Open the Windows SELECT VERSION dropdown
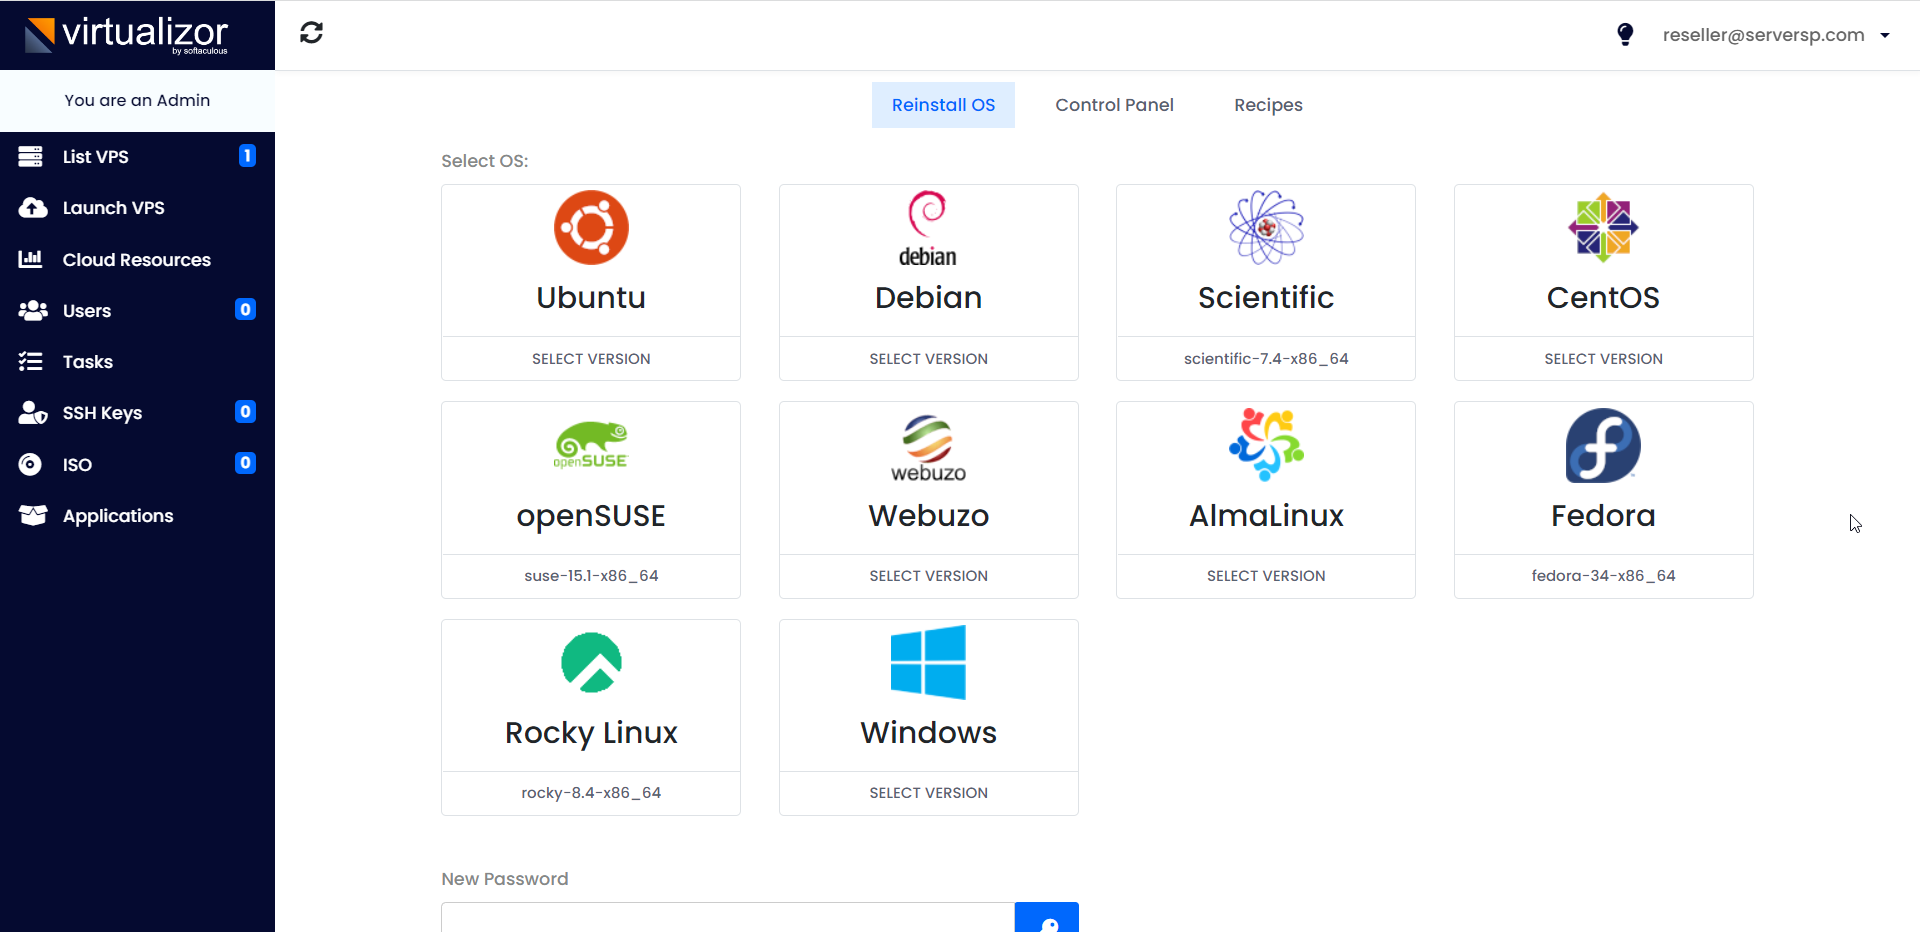 928,793
